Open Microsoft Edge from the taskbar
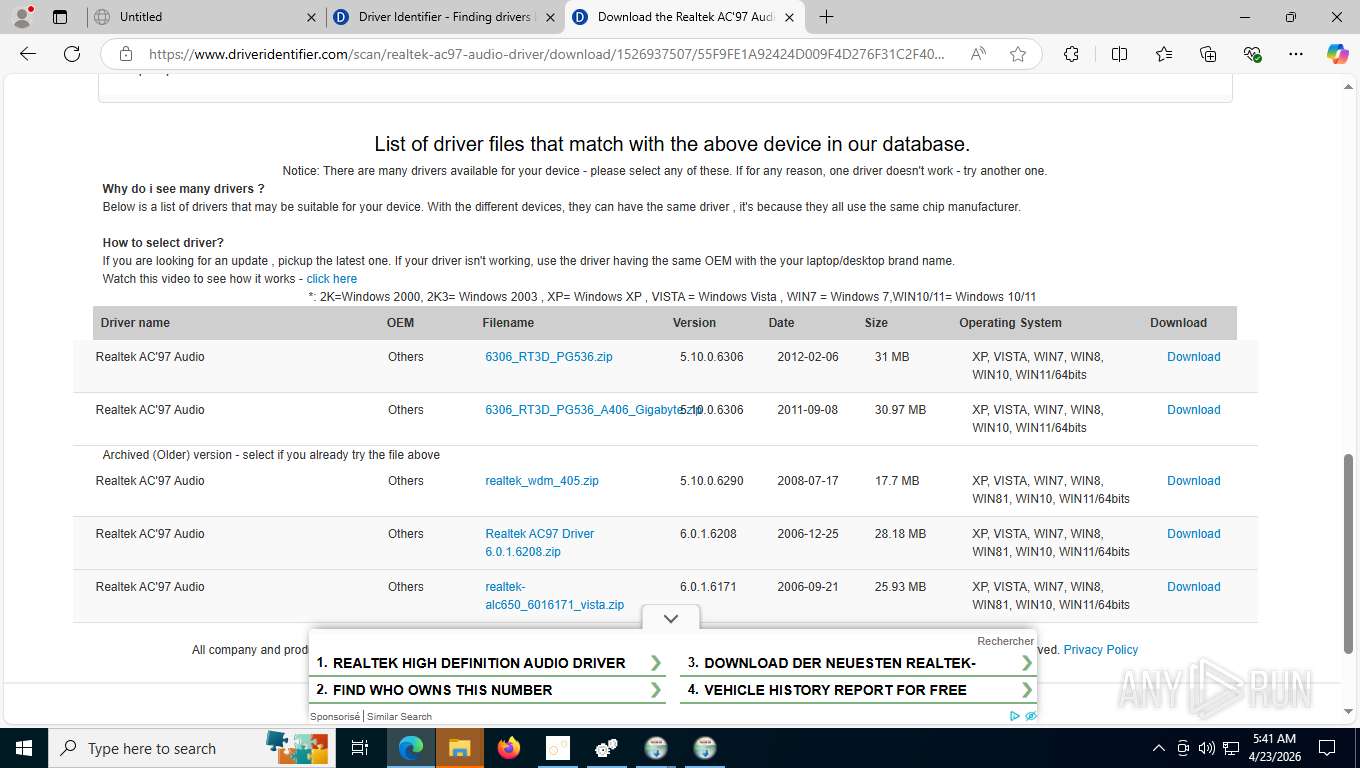The image size is (1360, 768). (411, 748)
